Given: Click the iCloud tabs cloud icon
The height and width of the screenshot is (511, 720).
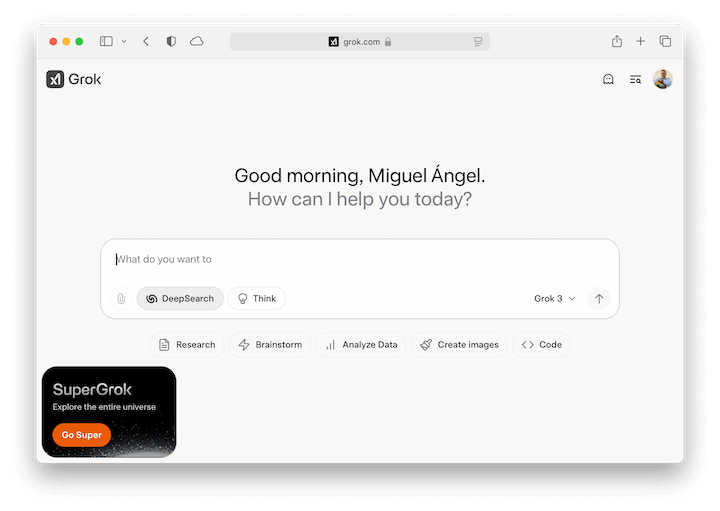Looking at the screenshot, I should [x=197, y=41].
